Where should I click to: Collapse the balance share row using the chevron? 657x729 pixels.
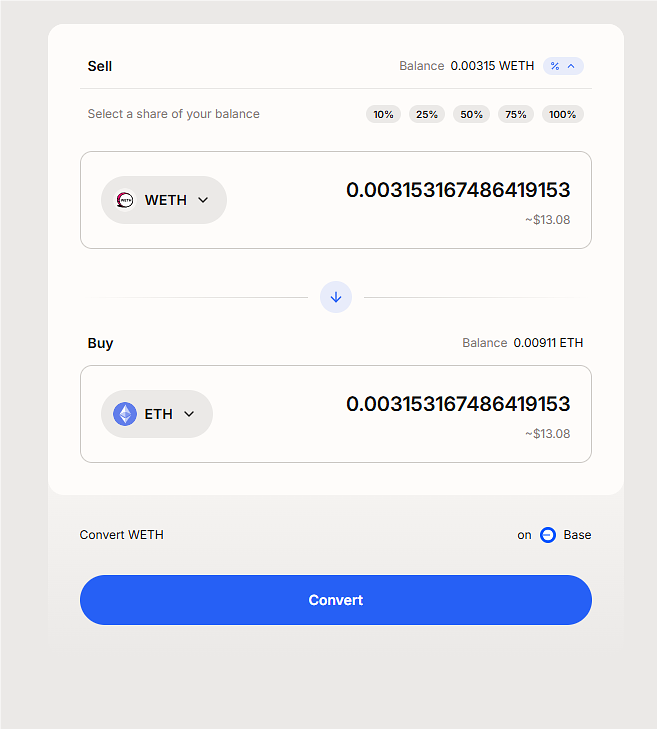[x=571, y=66]
